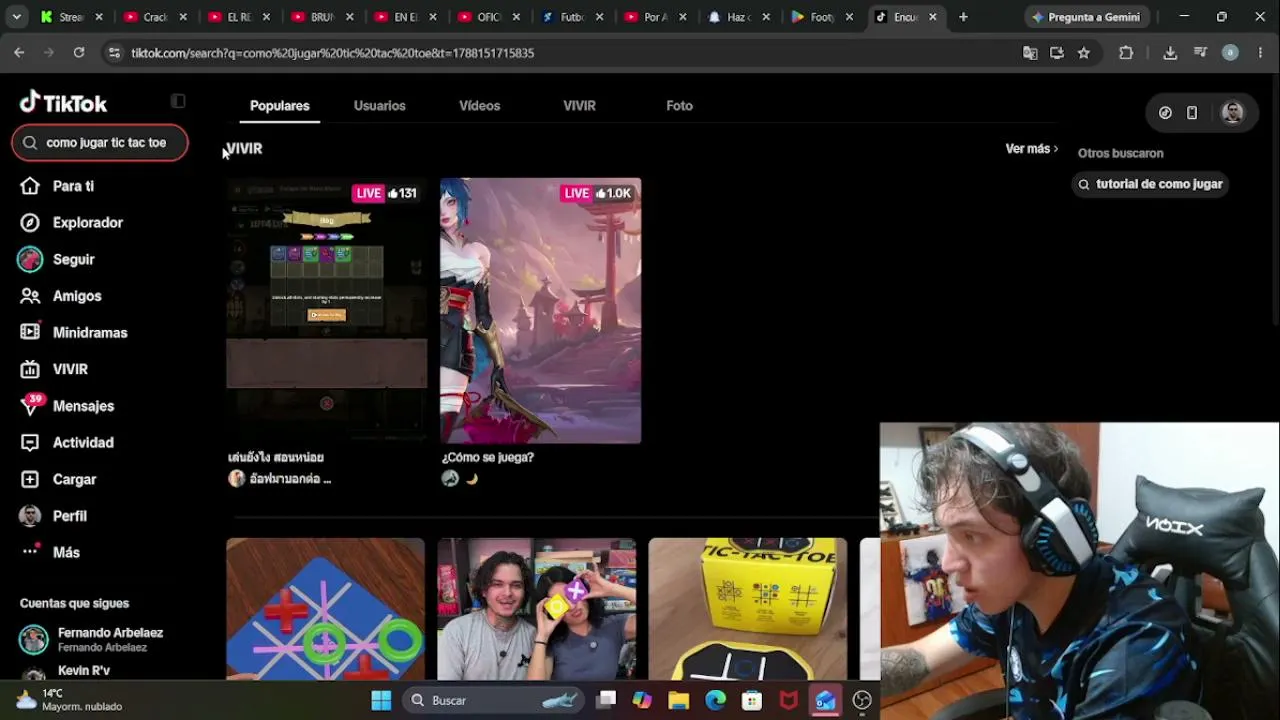Open the video of two people holding game pieces
This screenshot has height=720, width=1280.
pos(537,609)
